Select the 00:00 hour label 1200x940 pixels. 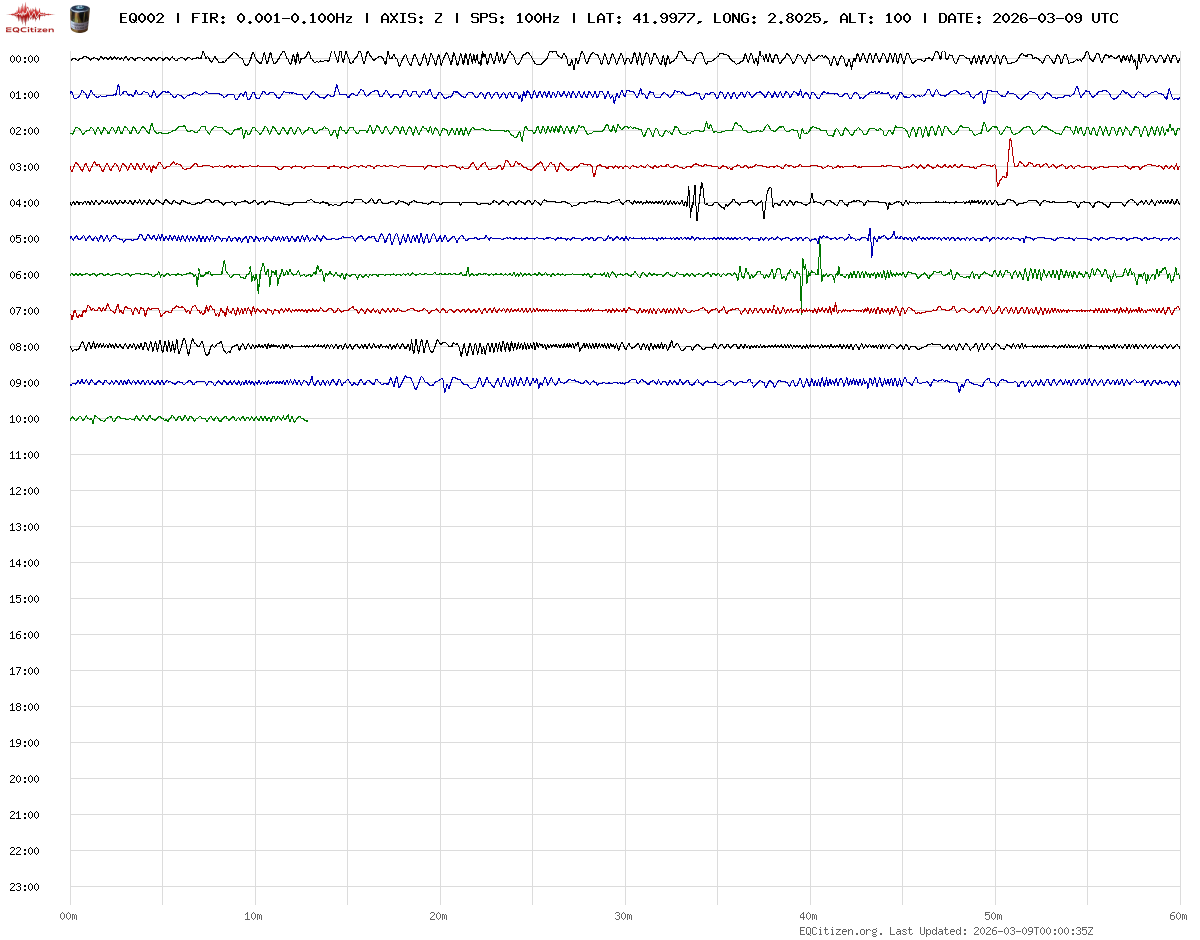click(24, 59)
